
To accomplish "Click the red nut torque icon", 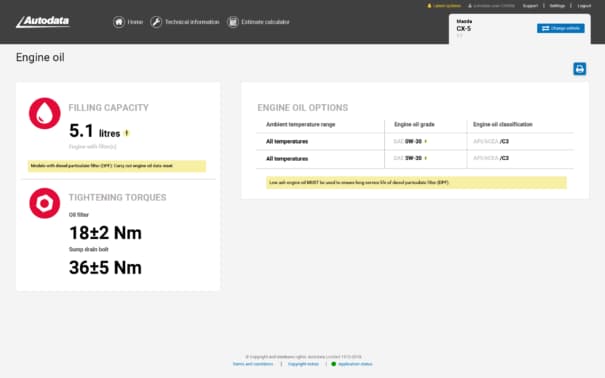I will [x=45, y=203].
